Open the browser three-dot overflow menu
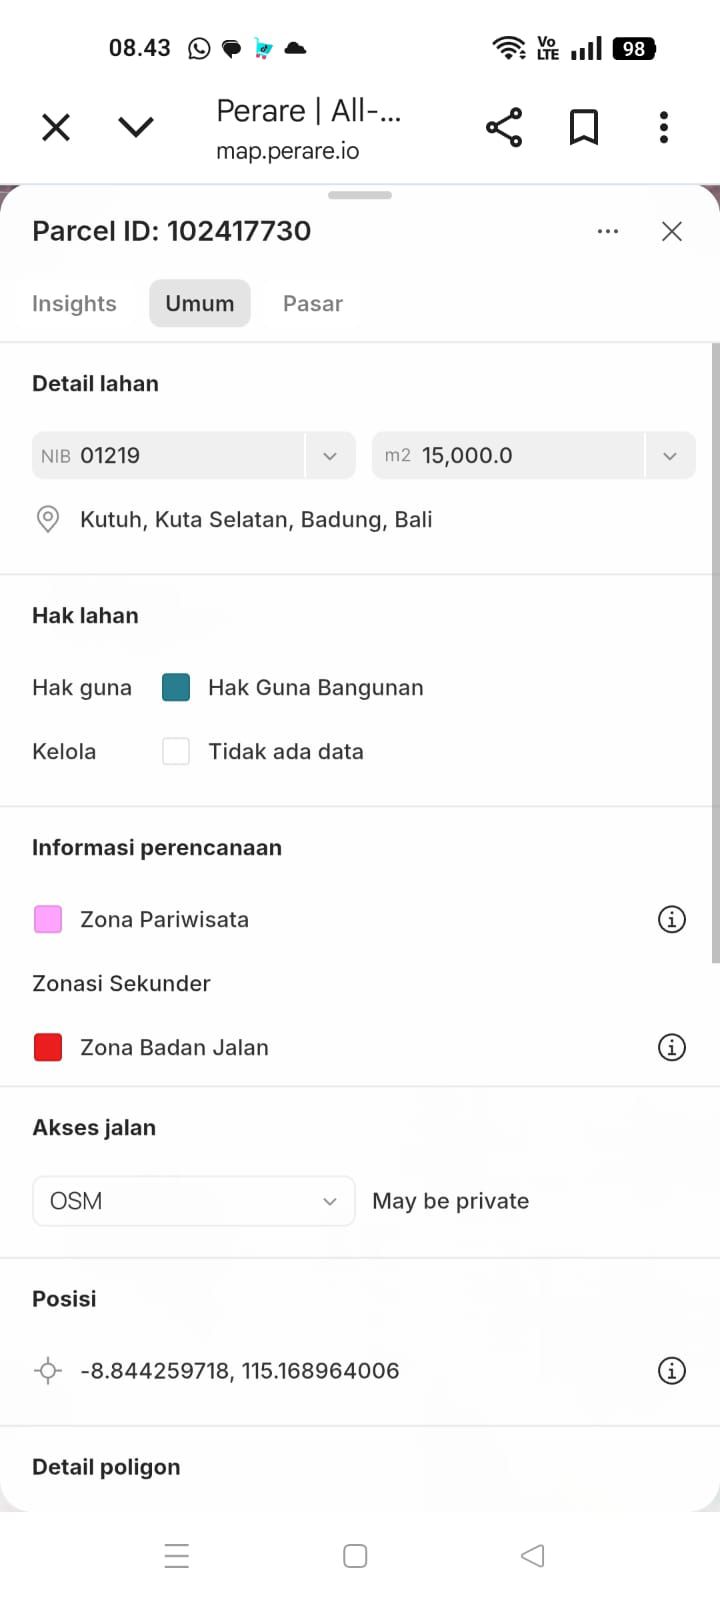The image size is (720, 1600). [664, 127]
